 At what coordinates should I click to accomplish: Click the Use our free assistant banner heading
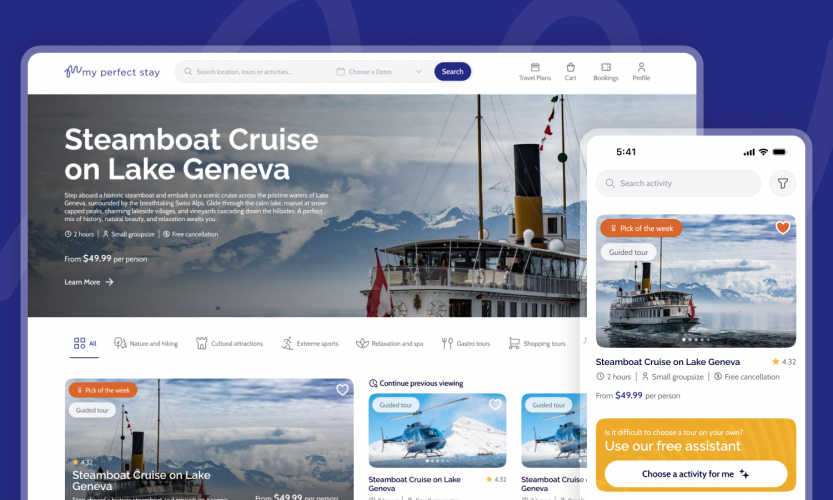[673, 446]
